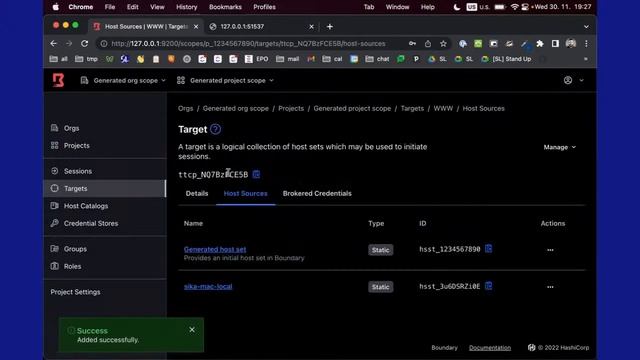Open the Bookmarks menu in menu bar

pos(225,7)
